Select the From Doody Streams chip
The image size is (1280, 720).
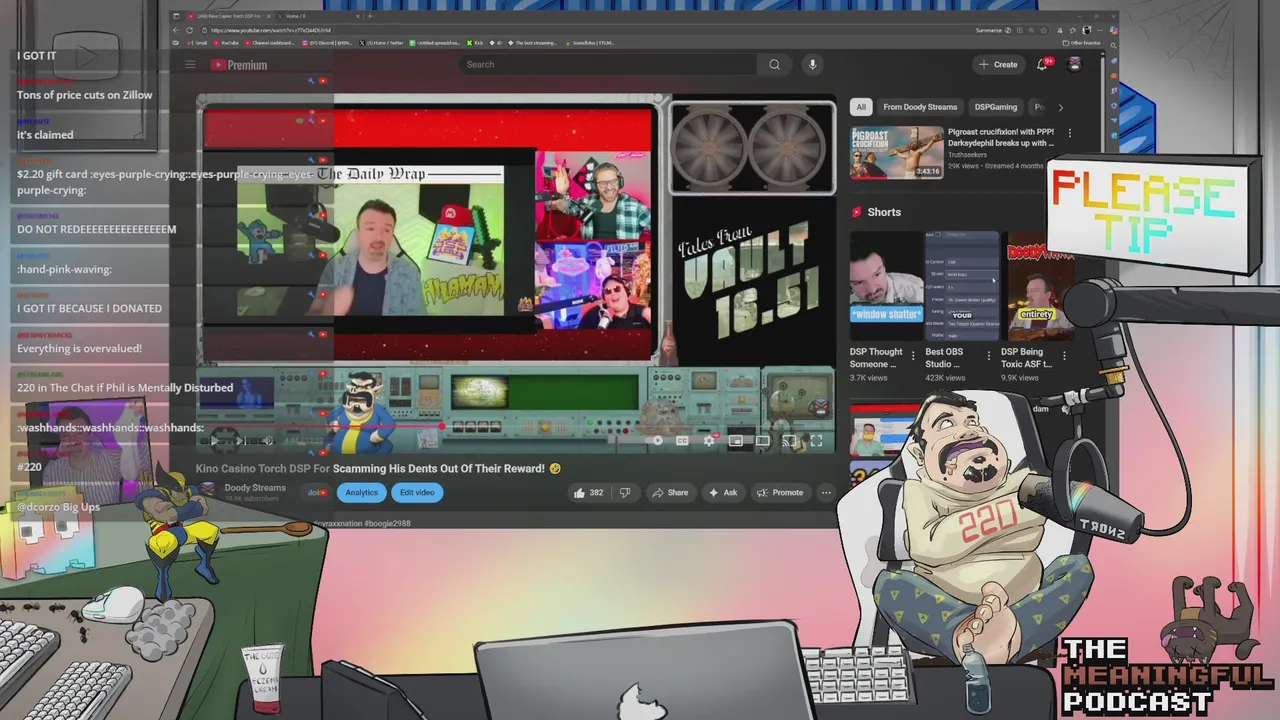click(x=920, y=107)
